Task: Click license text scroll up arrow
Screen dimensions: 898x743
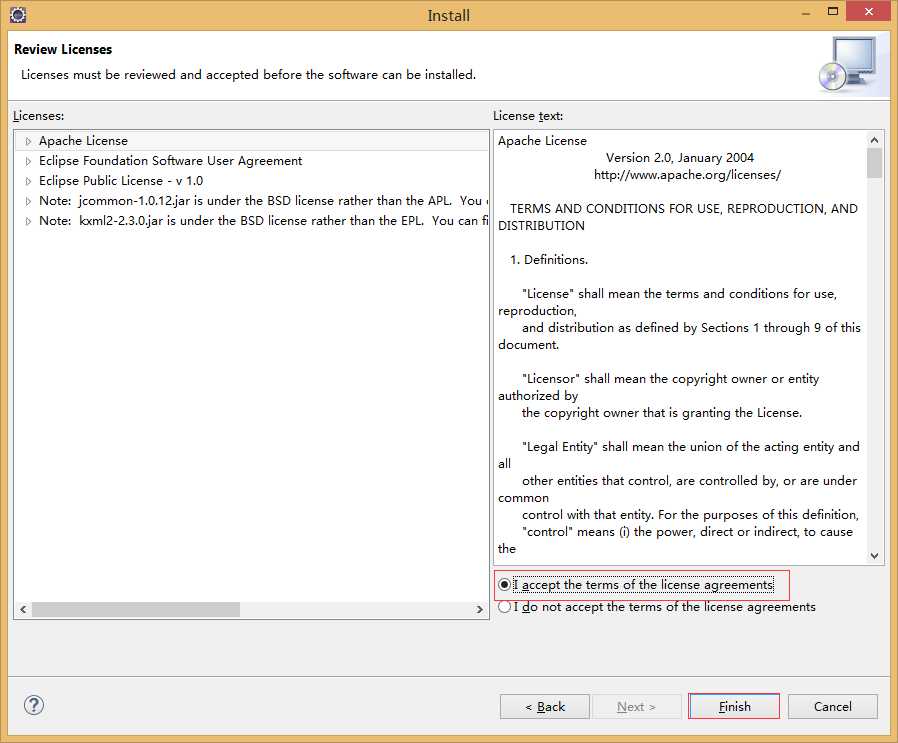Action: click(874, 140)
